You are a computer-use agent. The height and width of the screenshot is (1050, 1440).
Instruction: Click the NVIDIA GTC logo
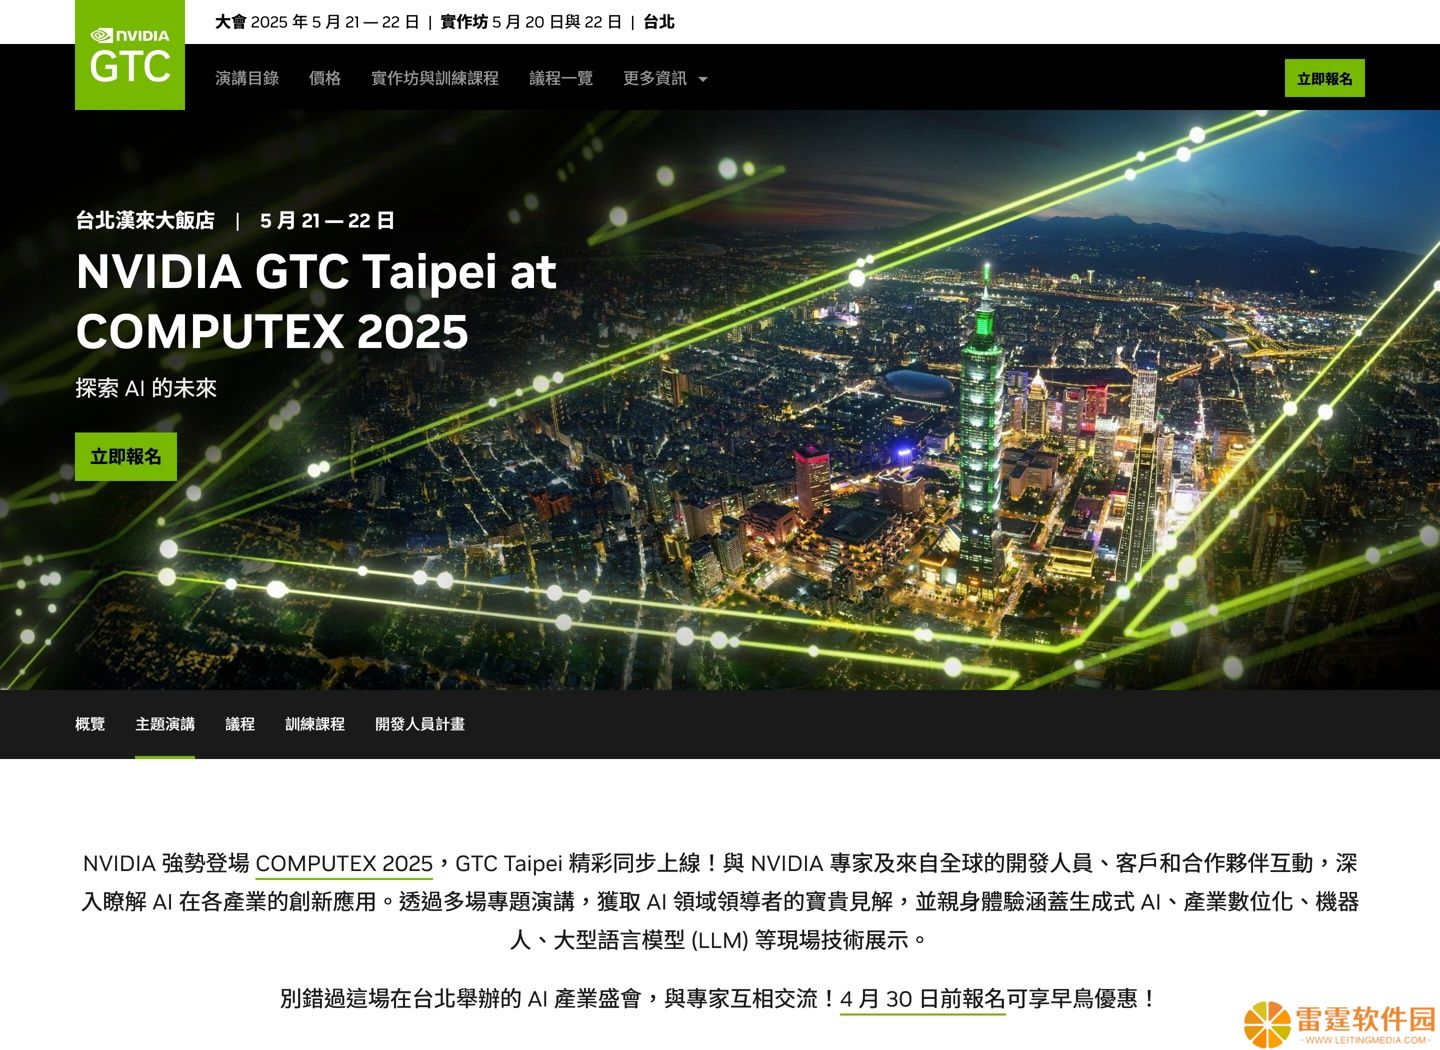[x=130, y=55]
